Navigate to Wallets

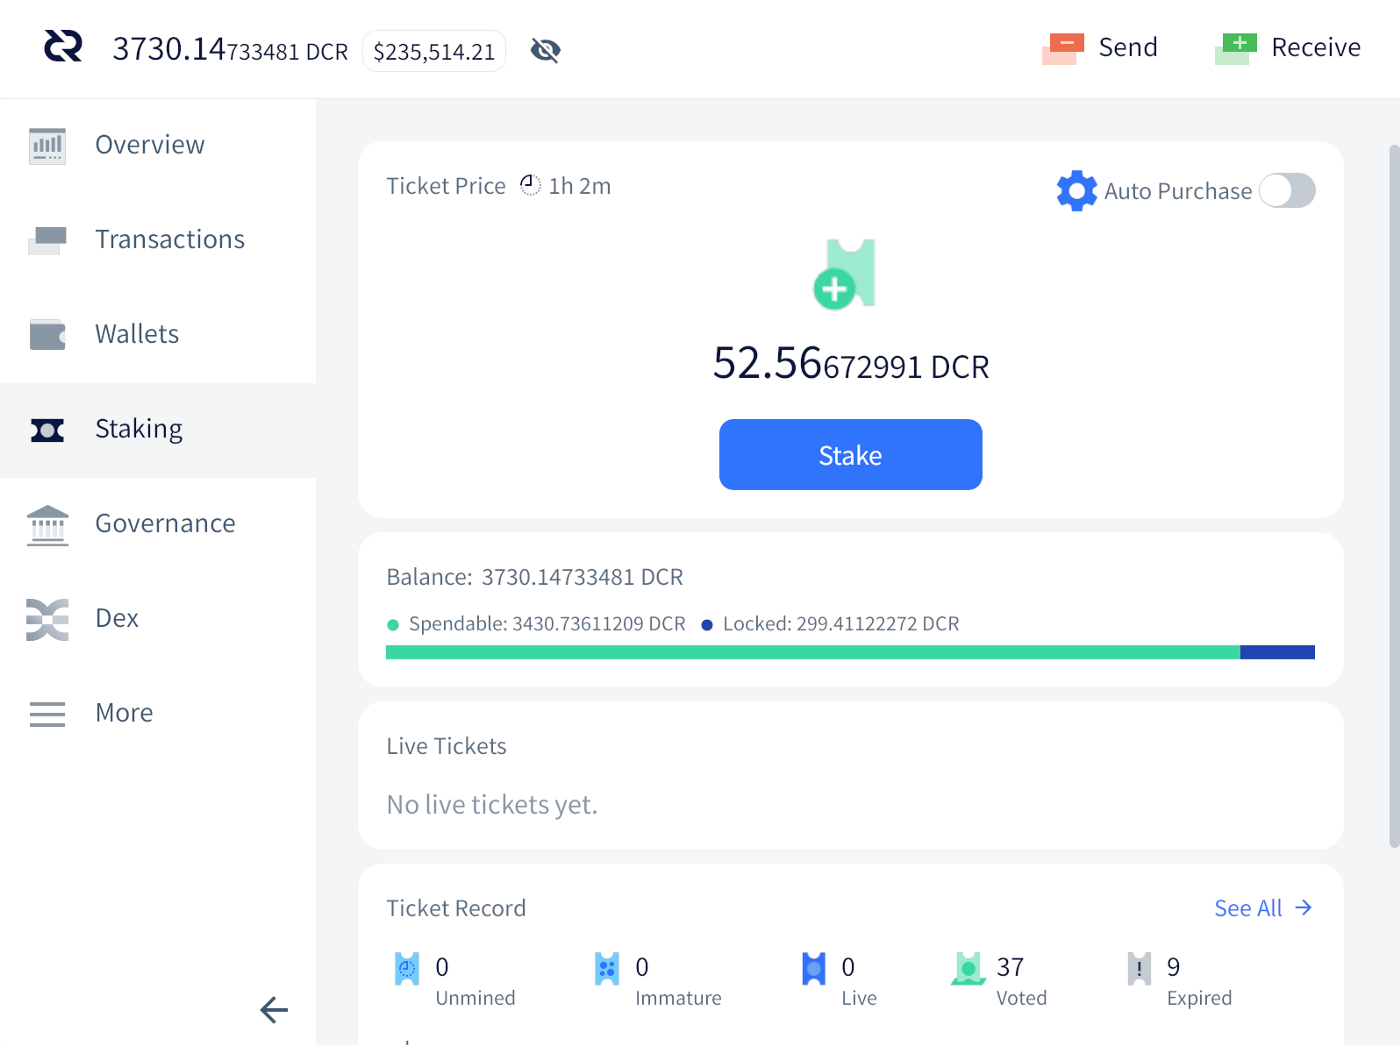[137, 334]
